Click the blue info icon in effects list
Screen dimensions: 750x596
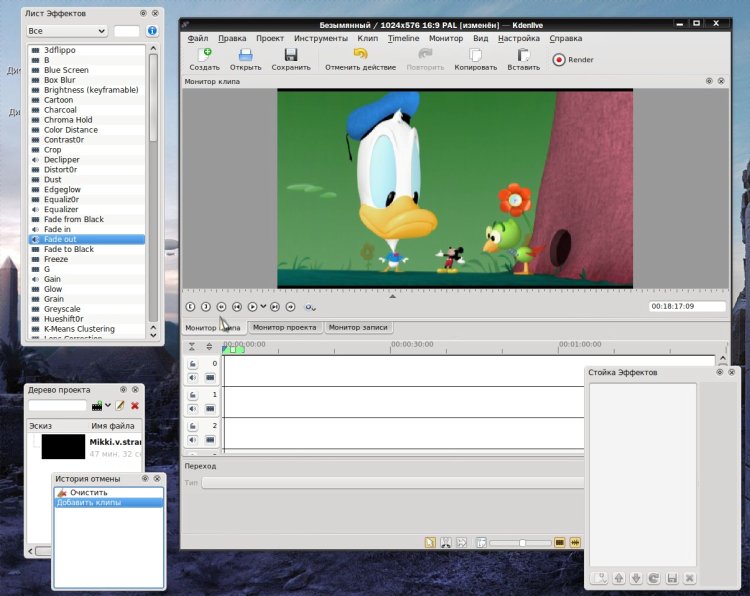tap(152, 31)
